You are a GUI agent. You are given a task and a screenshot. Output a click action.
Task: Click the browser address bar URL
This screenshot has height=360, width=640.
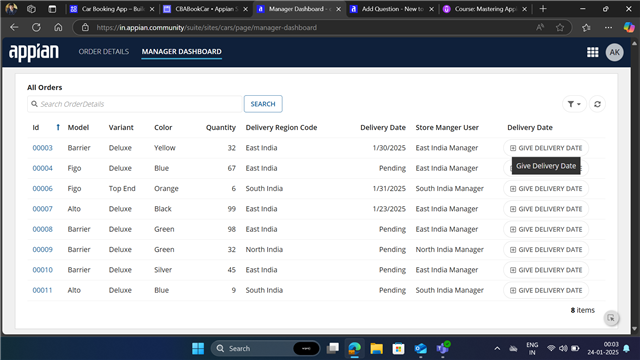tap(207, 27)
